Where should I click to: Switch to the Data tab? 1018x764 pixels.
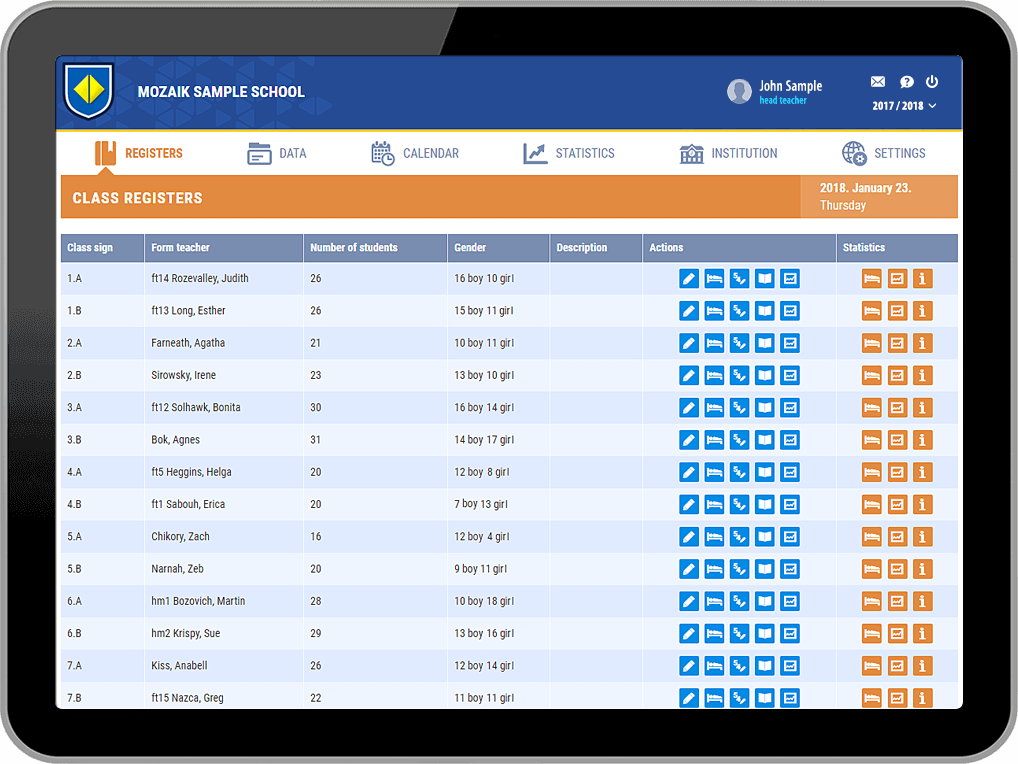point(277,153)
